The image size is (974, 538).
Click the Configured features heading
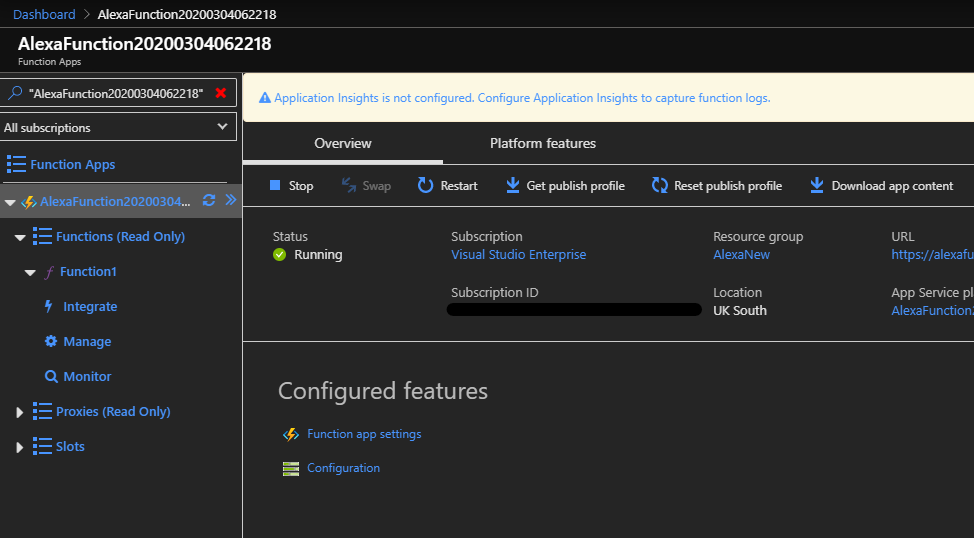point(383,391)
